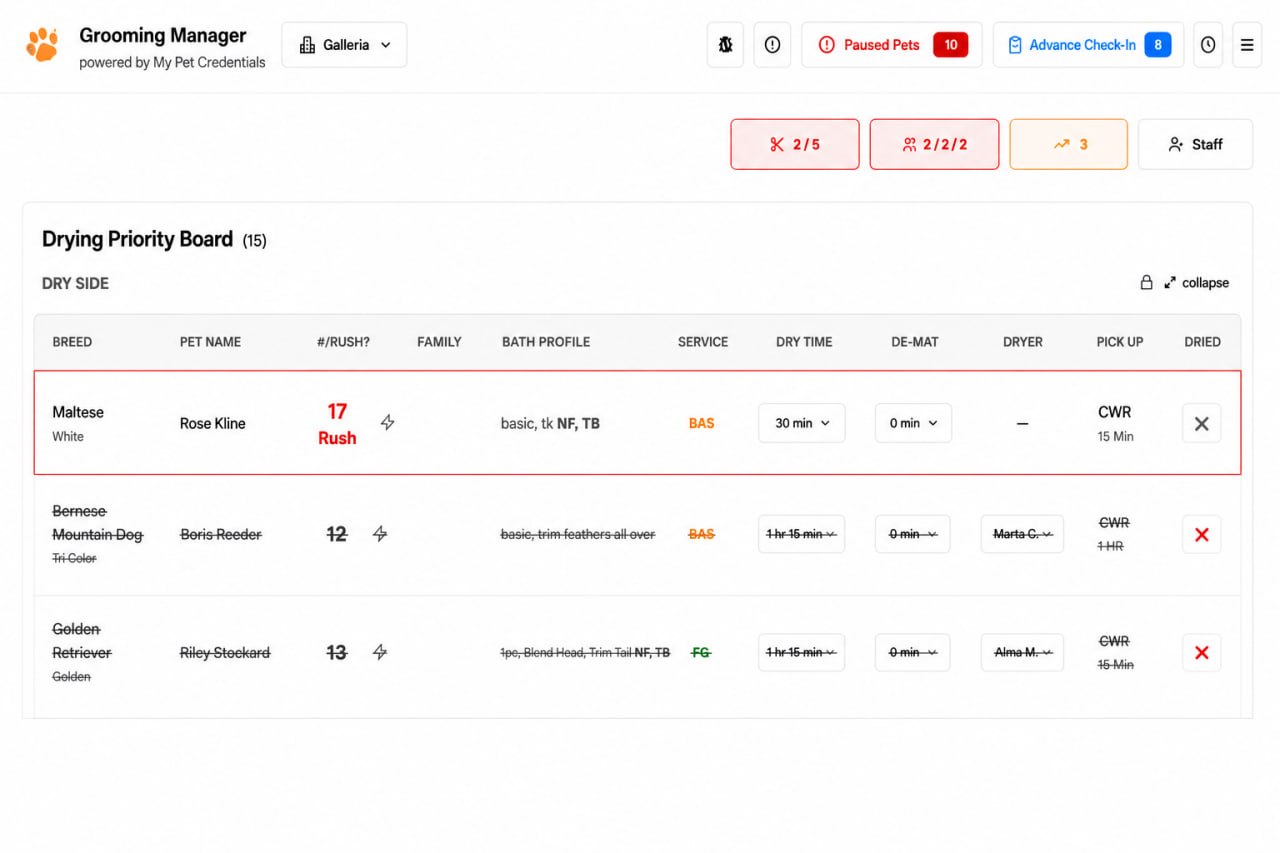Click the DRYER column header
Screen dimensions: 1280x853
point(1023,342)
